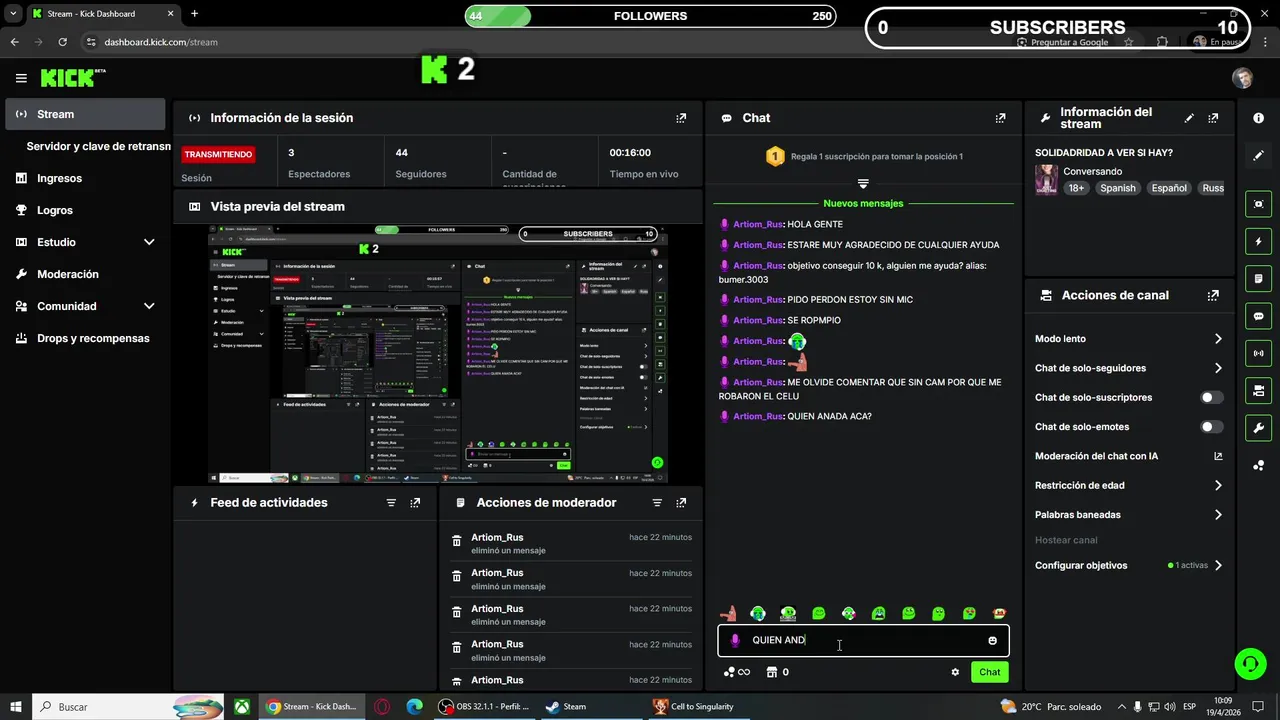Click the stream preview thumbnail
The height and width of the screenshot is (720, 1280).
point(438,354)
